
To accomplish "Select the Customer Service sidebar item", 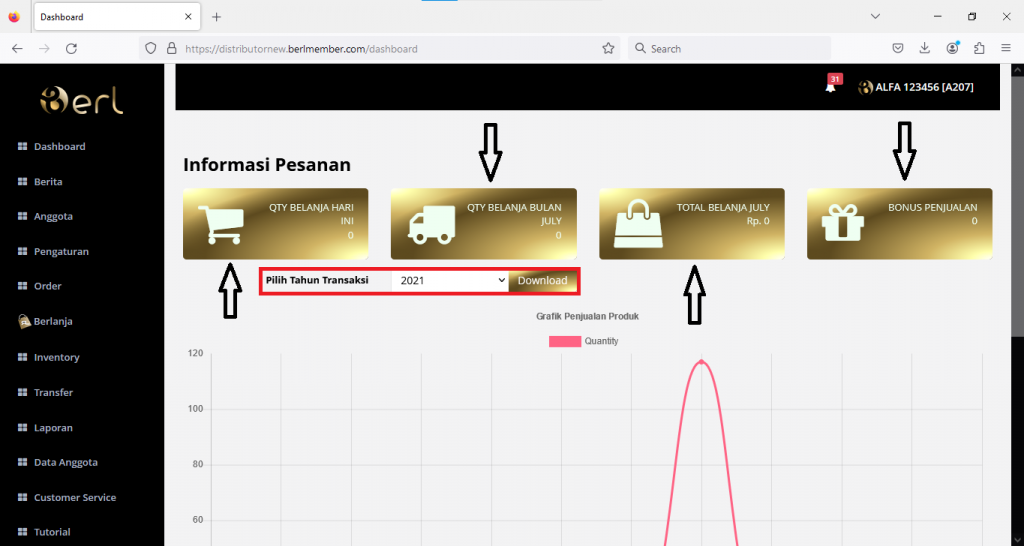I will click(74, 498).
